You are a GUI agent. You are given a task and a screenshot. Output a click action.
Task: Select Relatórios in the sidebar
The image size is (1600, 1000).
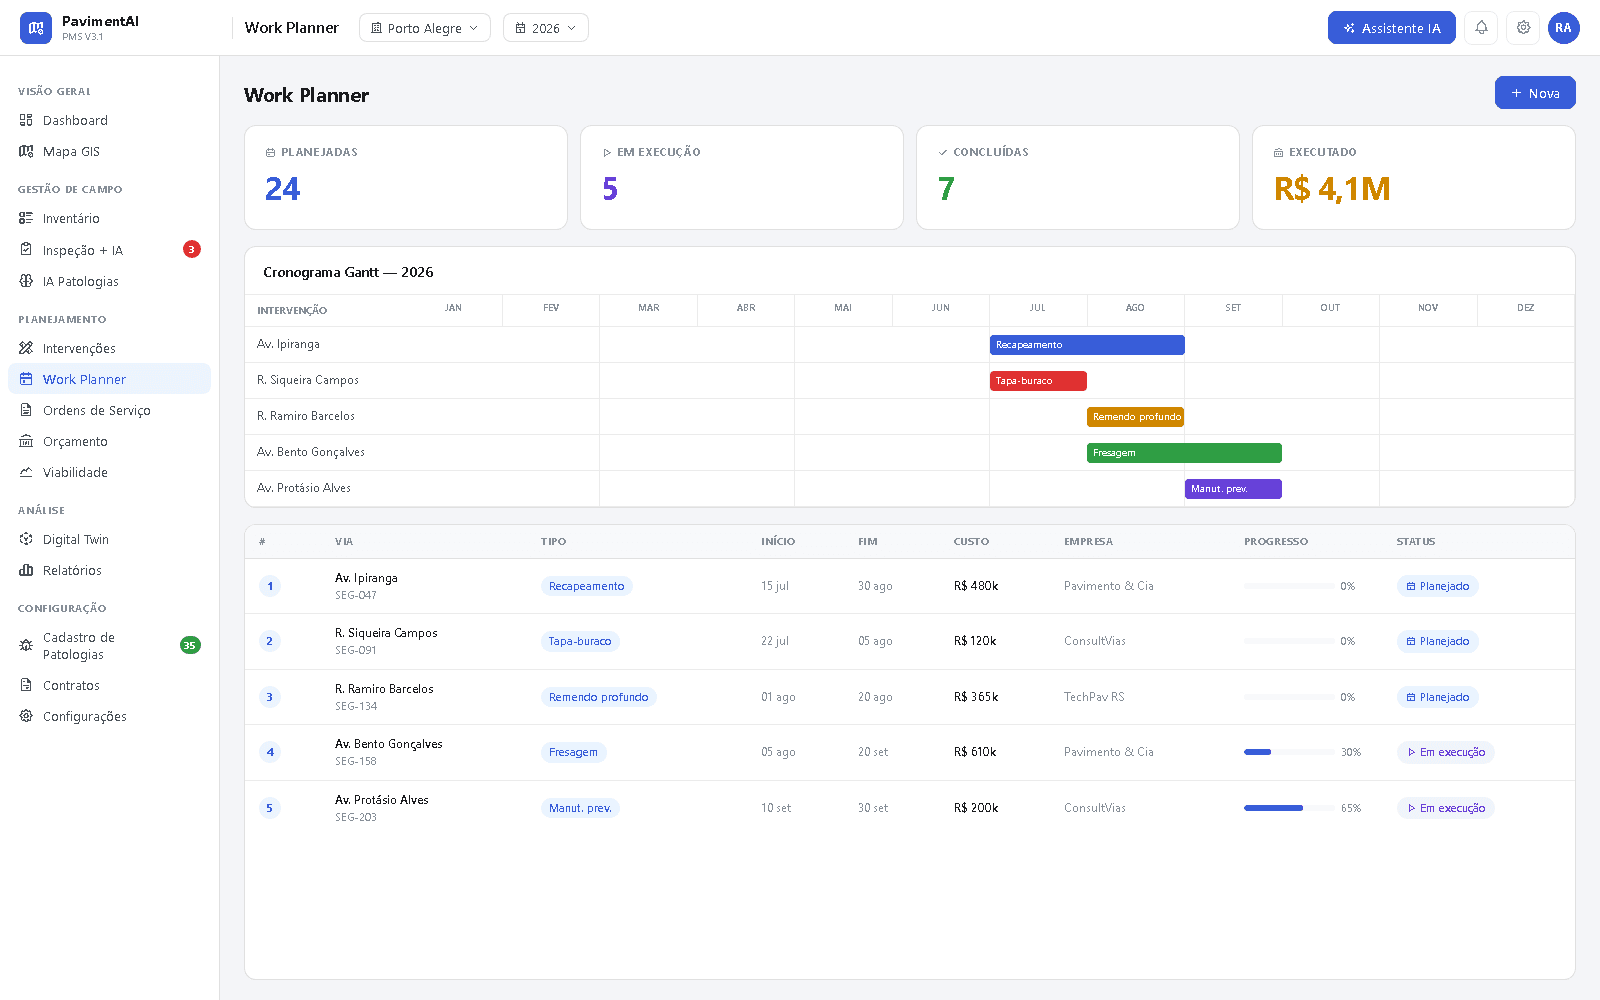coord(110,570)
